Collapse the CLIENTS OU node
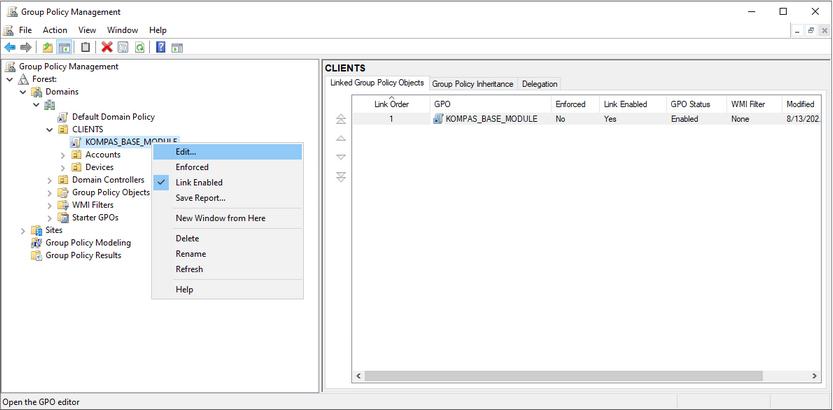Image resolution: width=833 pixels, height=410 pixels. pyautogui.click(x=49, y=130)
